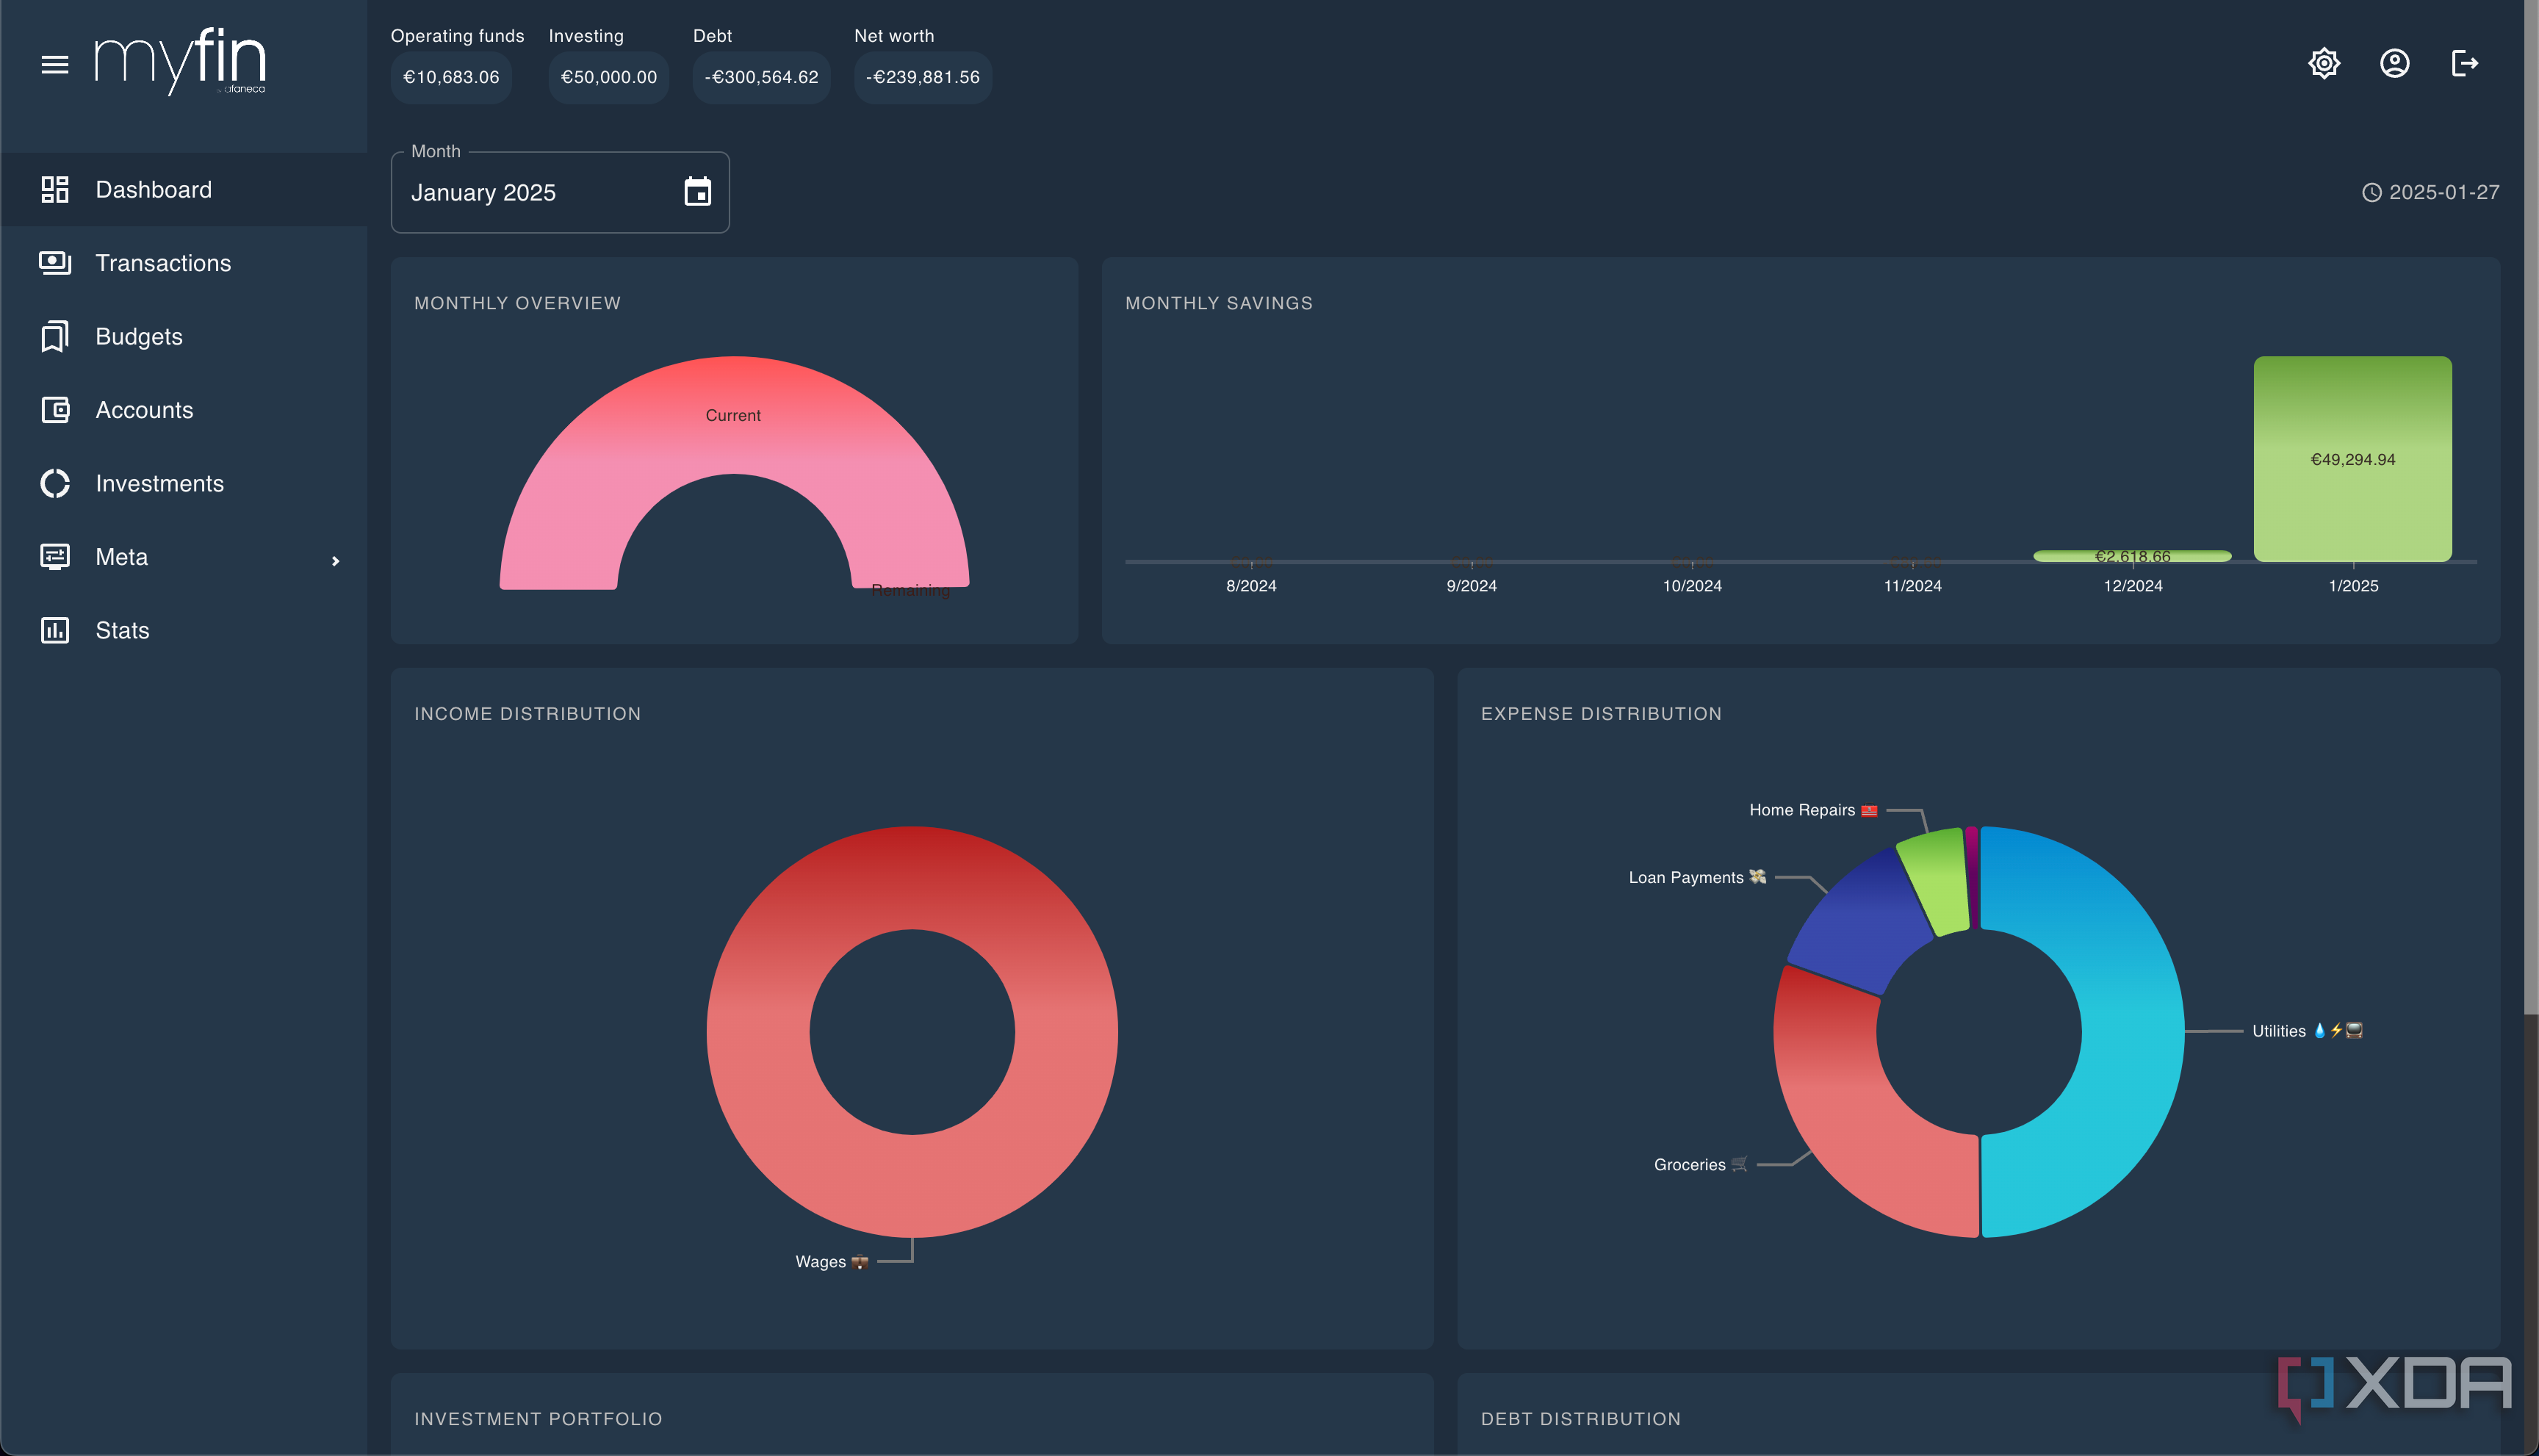Click the clock icon beside 2025-01-27

point(2371,192)
